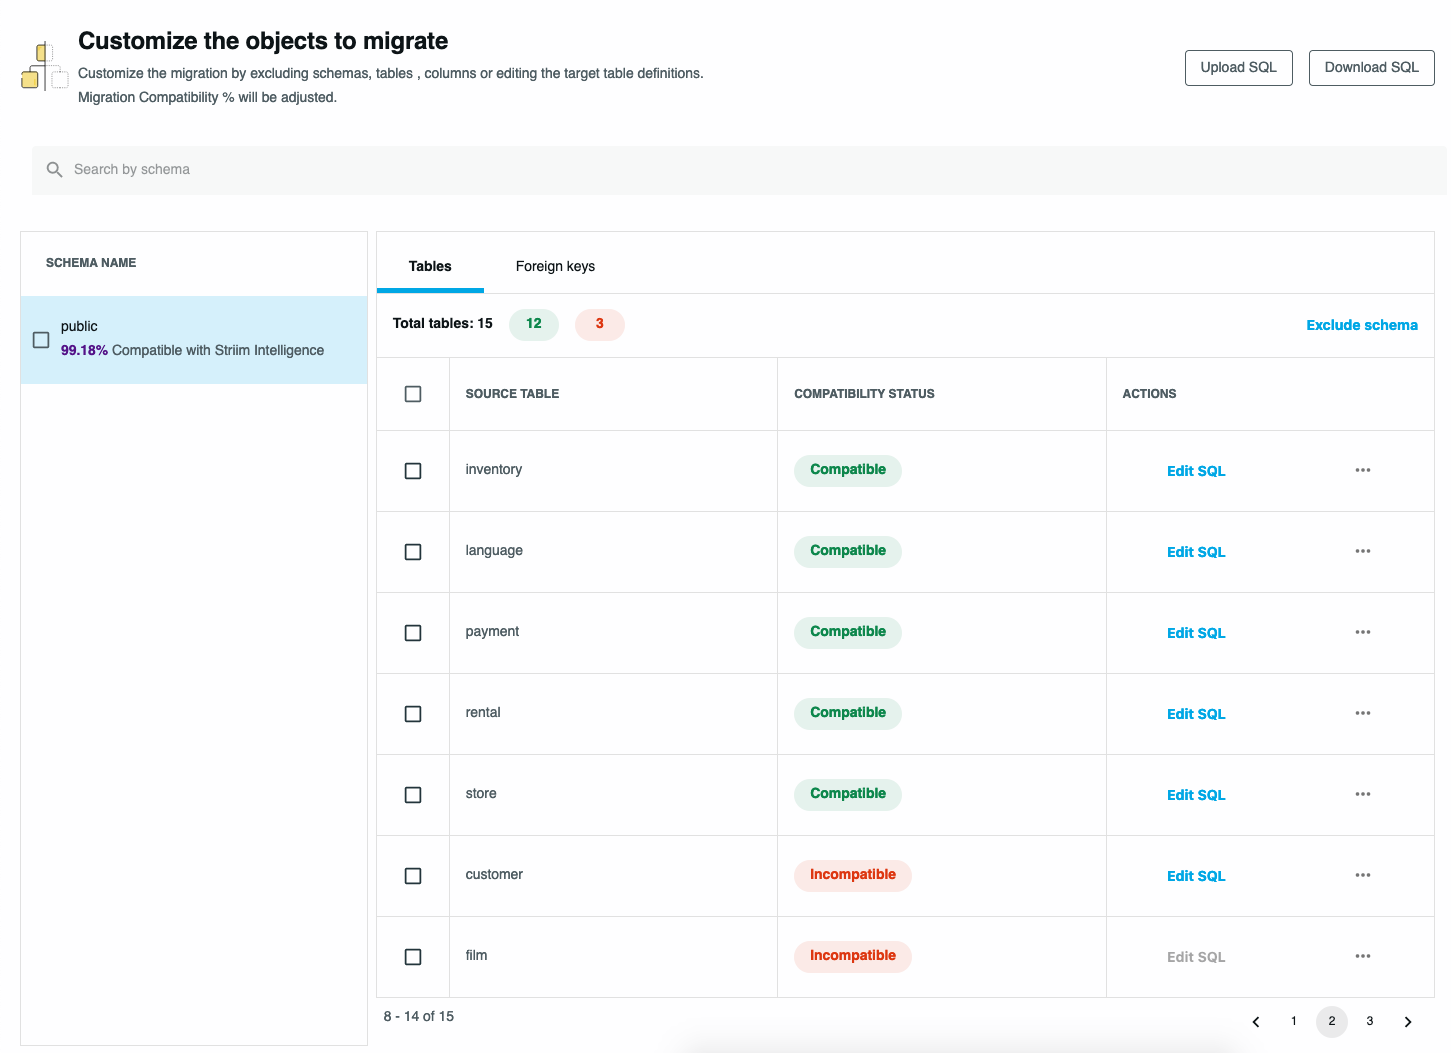This screenshot has height=1053, width=1451.
Task: Click the Download SQL button
Action: tap(1371, 67)
